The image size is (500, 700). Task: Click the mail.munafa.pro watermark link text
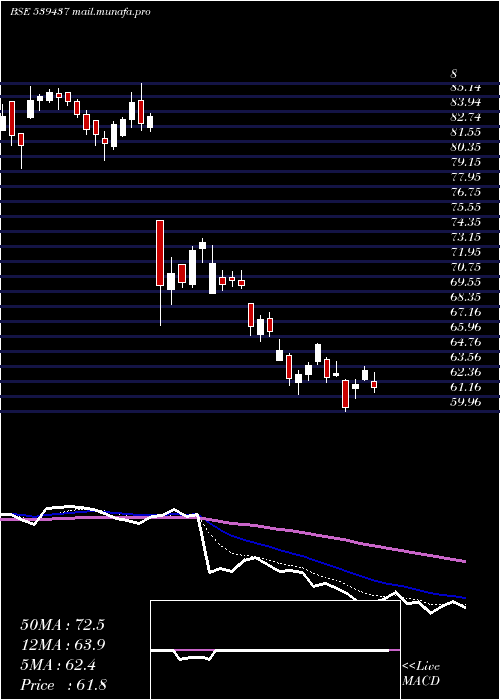[x=111, y=12]
